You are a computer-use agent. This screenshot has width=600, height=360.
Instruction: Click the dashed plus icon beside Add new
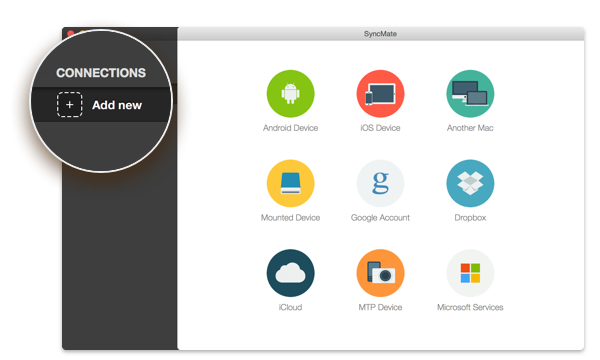point(70,104)
